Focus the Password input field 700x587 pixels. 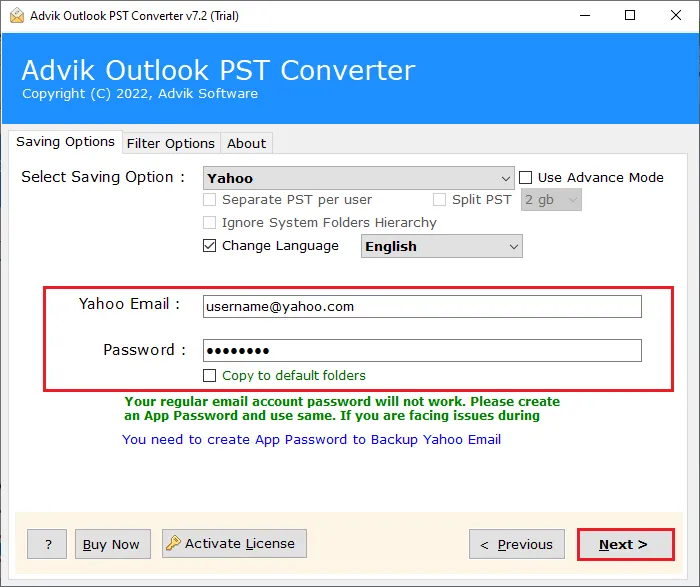coord(422,350)
